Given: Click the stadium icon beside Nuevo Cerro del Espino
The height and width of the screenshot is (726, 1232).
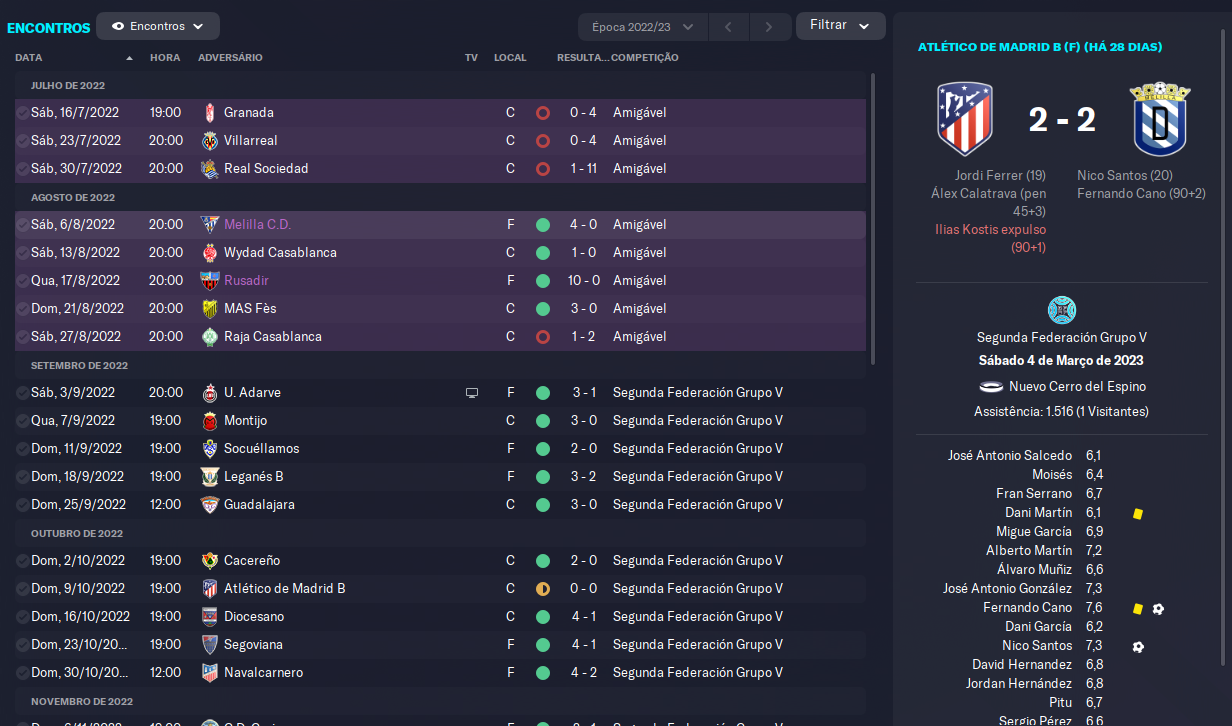Looking at the screenshot, I should pyautogui.click(x=991, y=387).
